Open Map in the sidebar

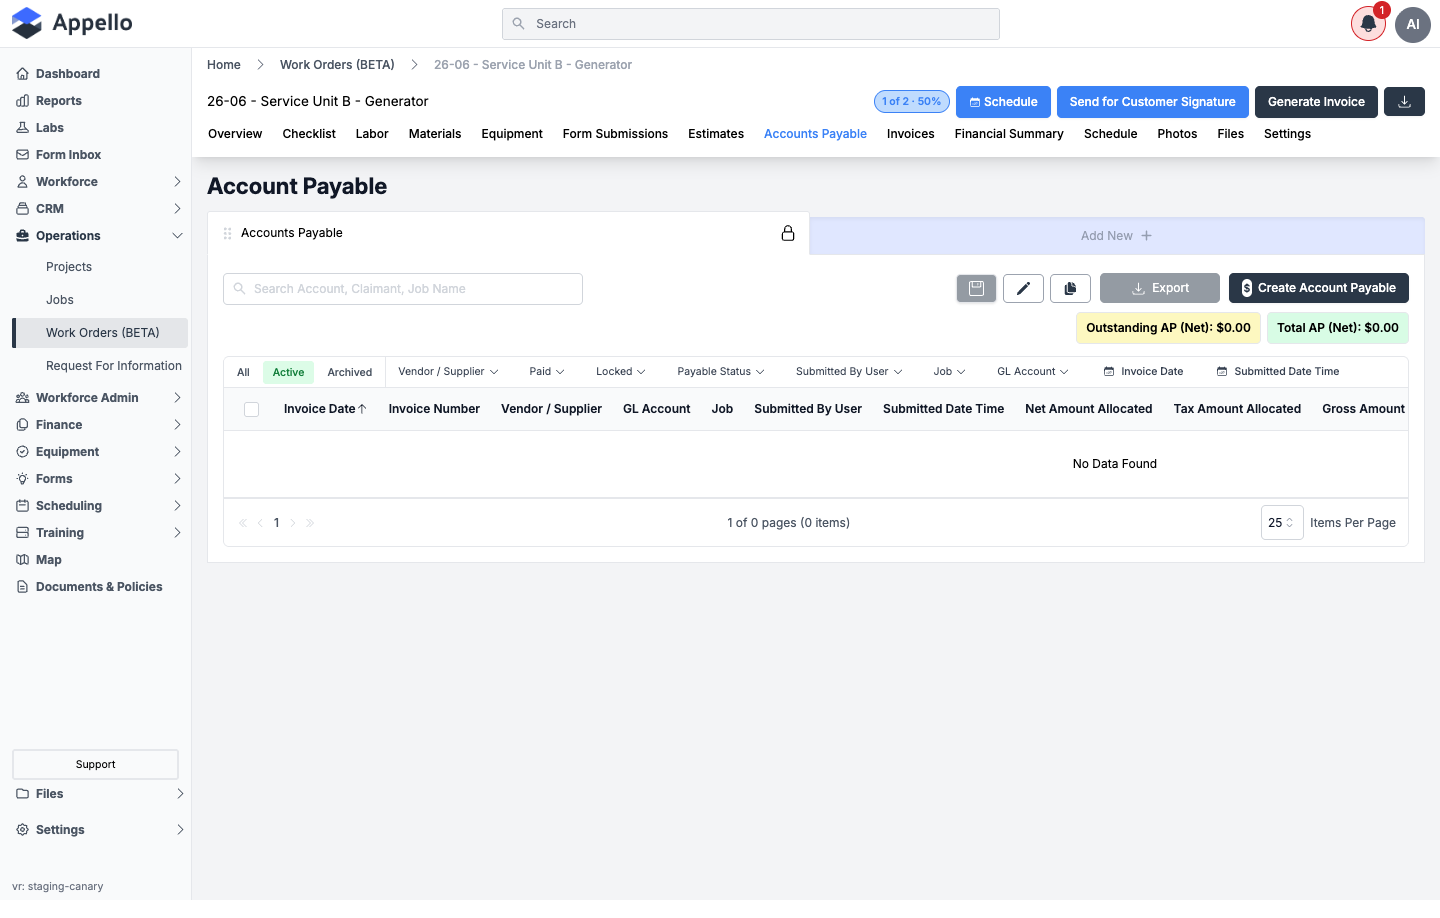[49, 560]
